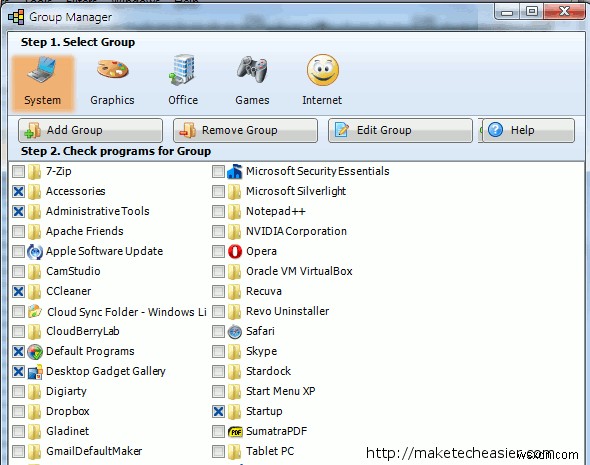
Task: Click the SumatraPDF icon
Action: tap(235, 432)
